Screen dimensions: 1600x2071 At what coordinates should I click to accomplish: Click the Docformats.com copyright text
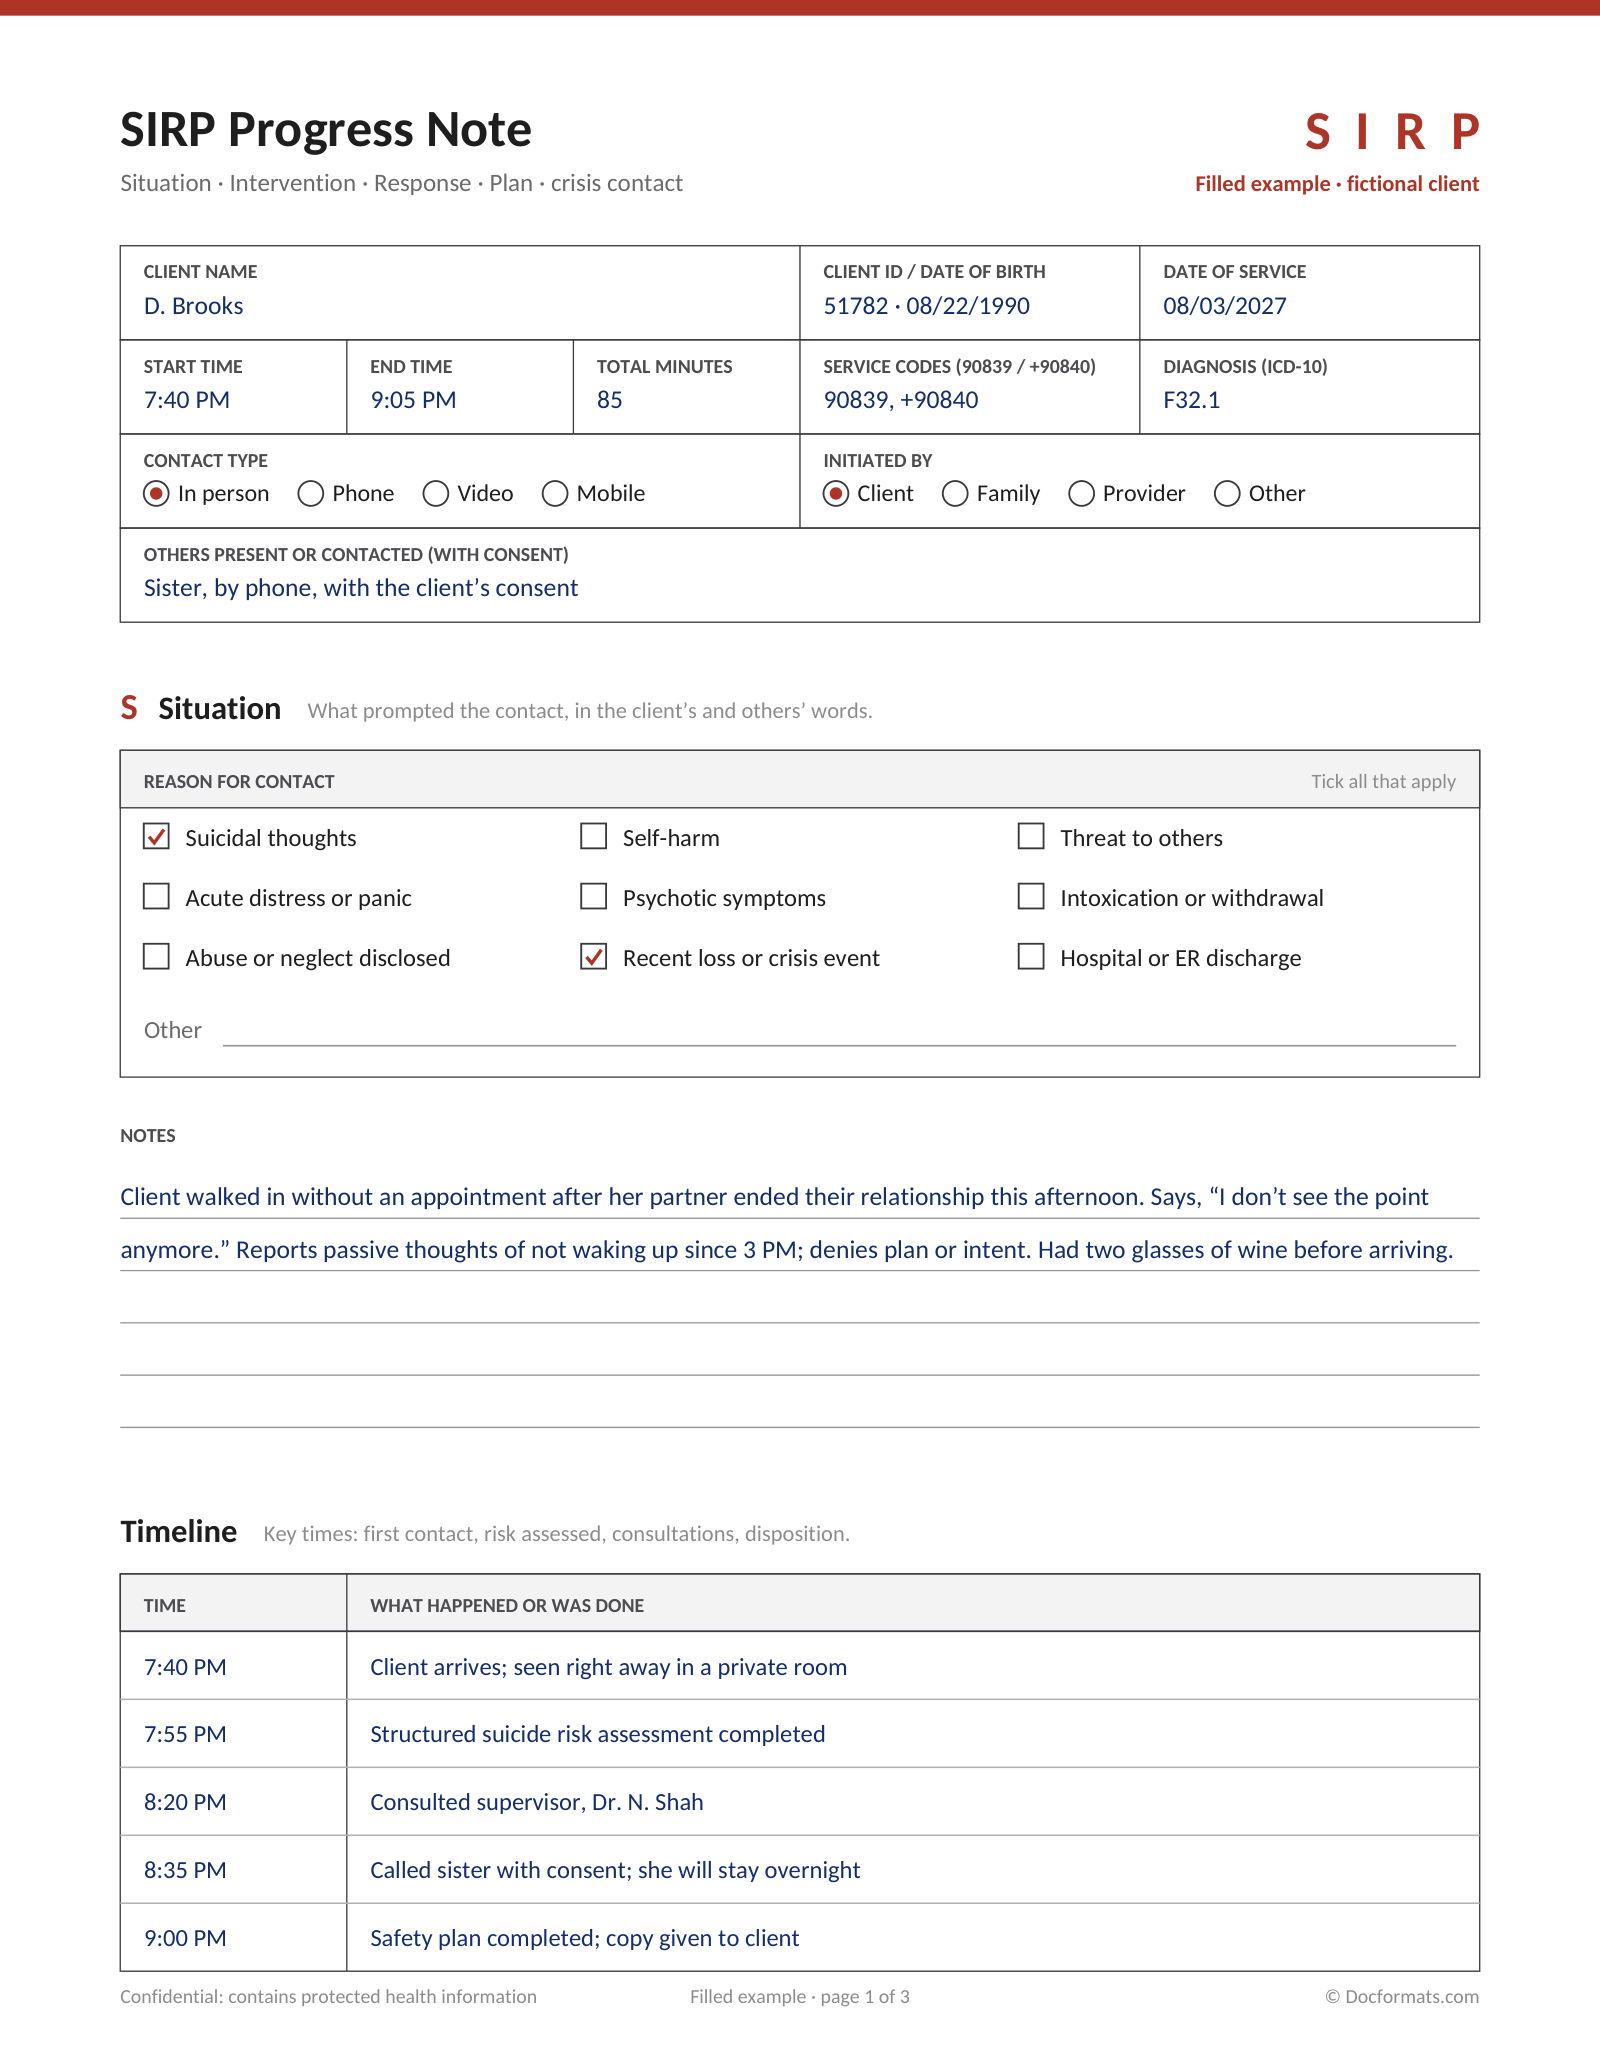[x=1402, y=1997]
